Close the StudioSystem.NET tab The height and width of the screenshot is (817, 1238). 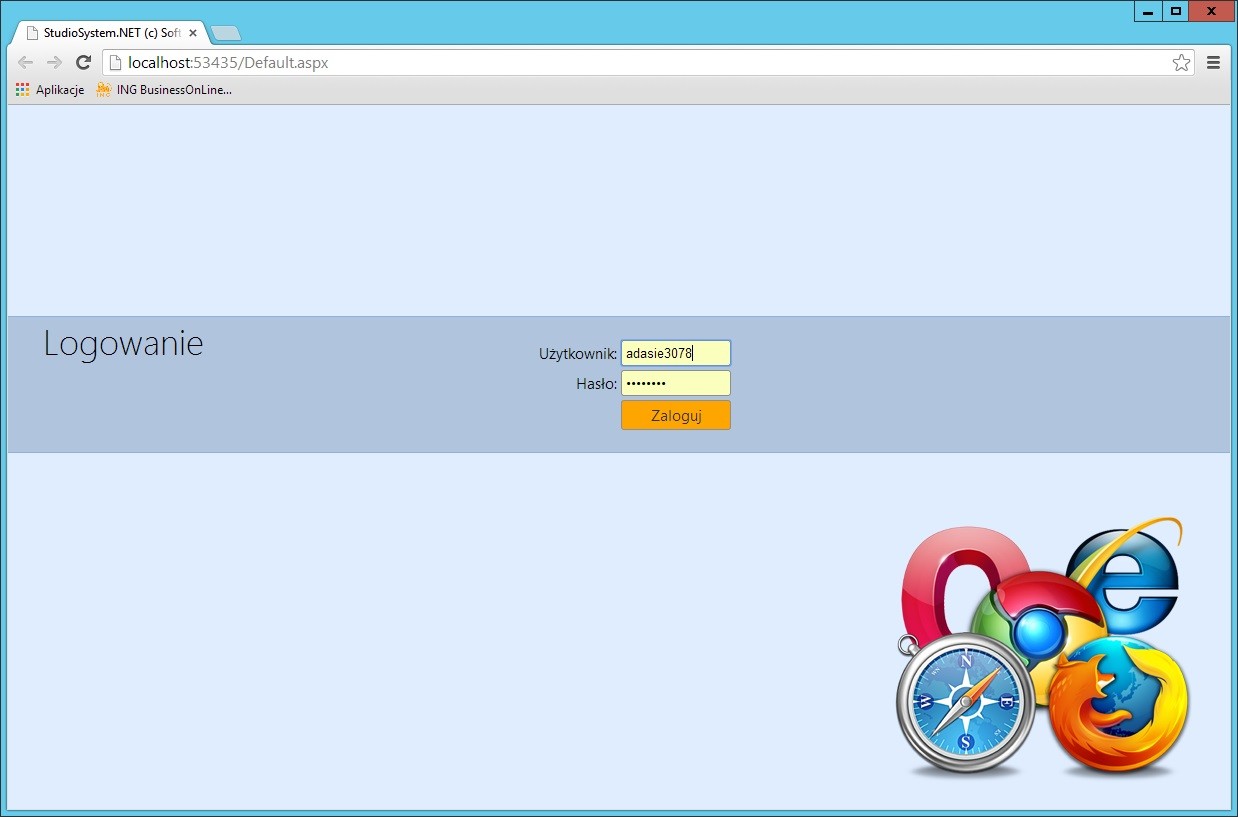pyautogui.click(x=193, y=33)
